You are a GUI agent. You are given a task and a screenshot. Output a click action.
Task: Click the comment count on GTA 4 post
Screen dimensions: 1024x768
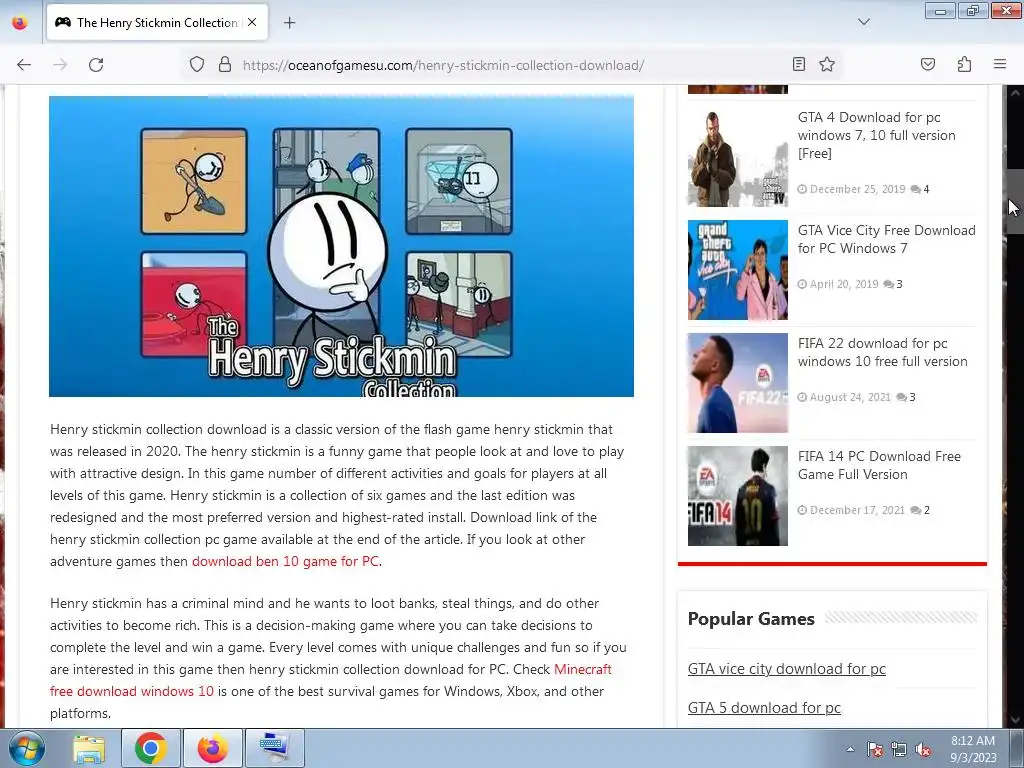tap(920, 189)
